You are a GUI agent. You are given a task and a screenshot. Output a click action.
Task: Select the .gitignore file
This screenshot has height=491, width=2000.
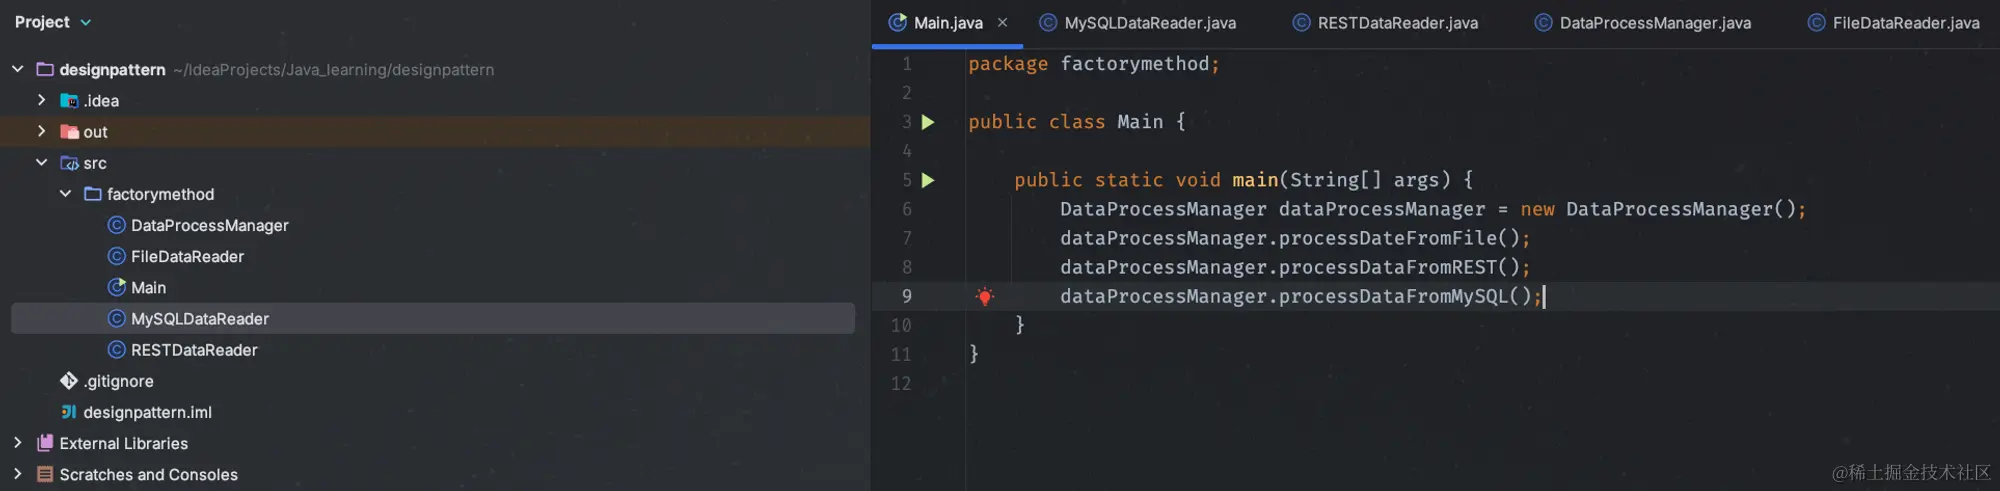click(118, 381)
